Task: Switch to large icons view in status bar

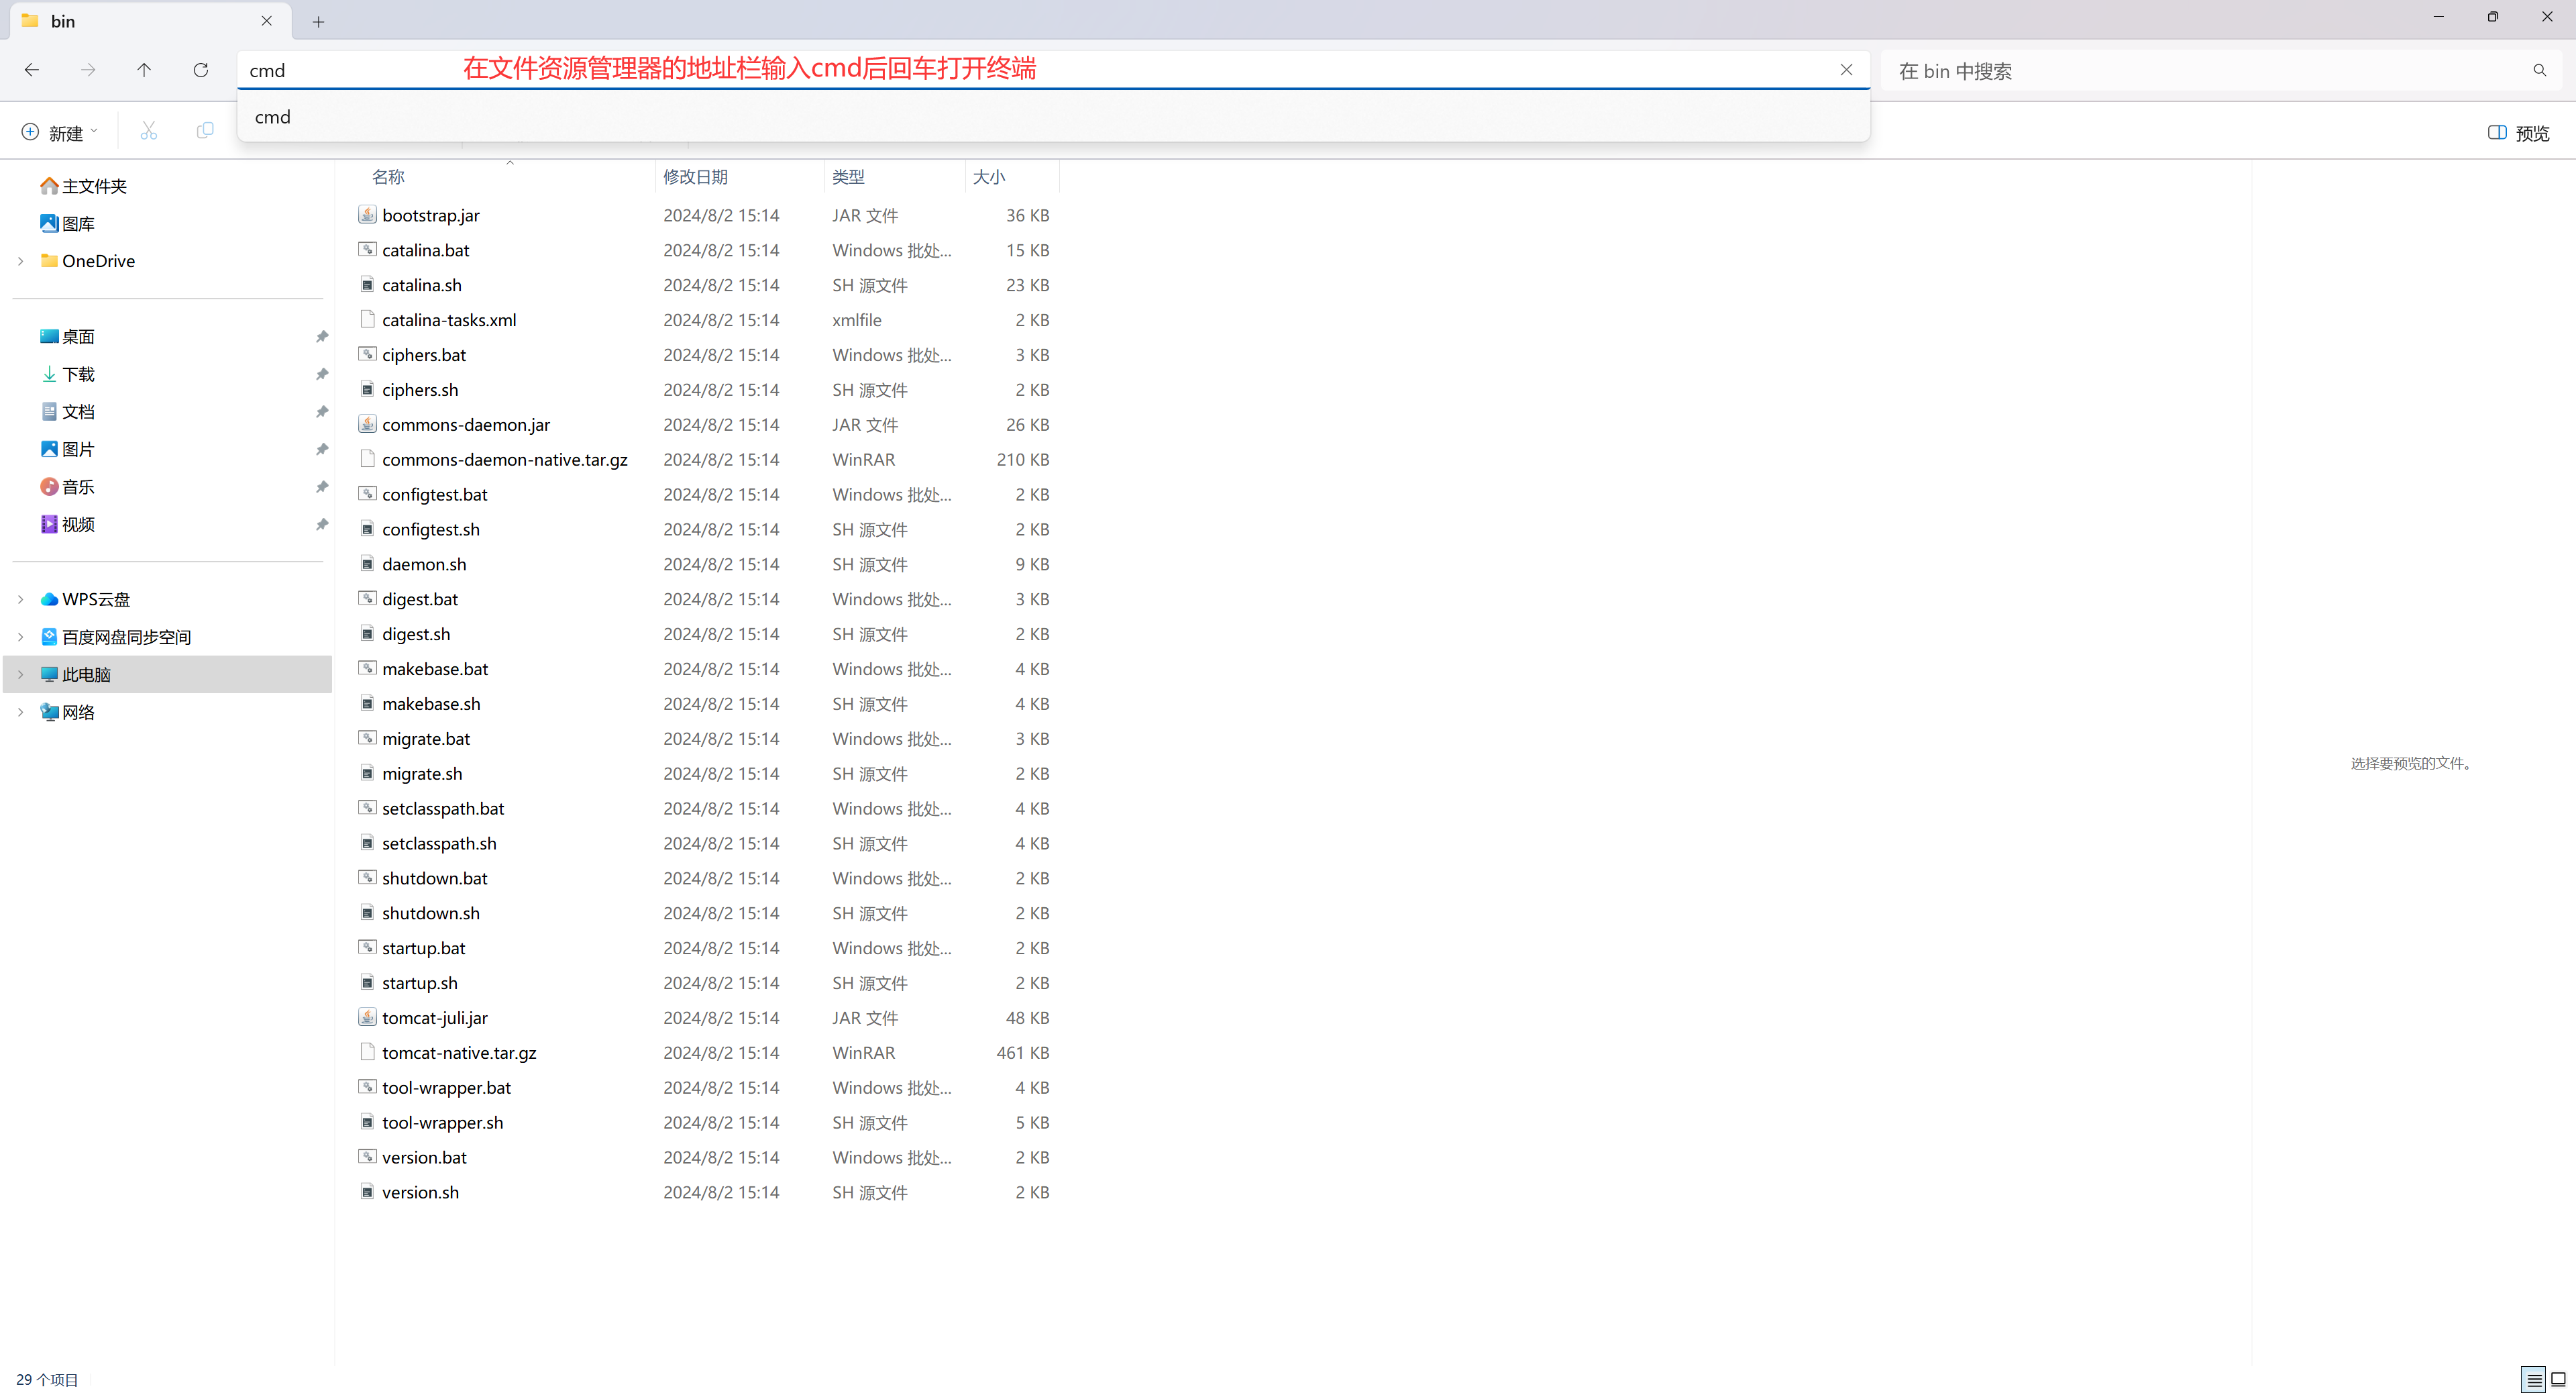Action: coord(2558,1380)
